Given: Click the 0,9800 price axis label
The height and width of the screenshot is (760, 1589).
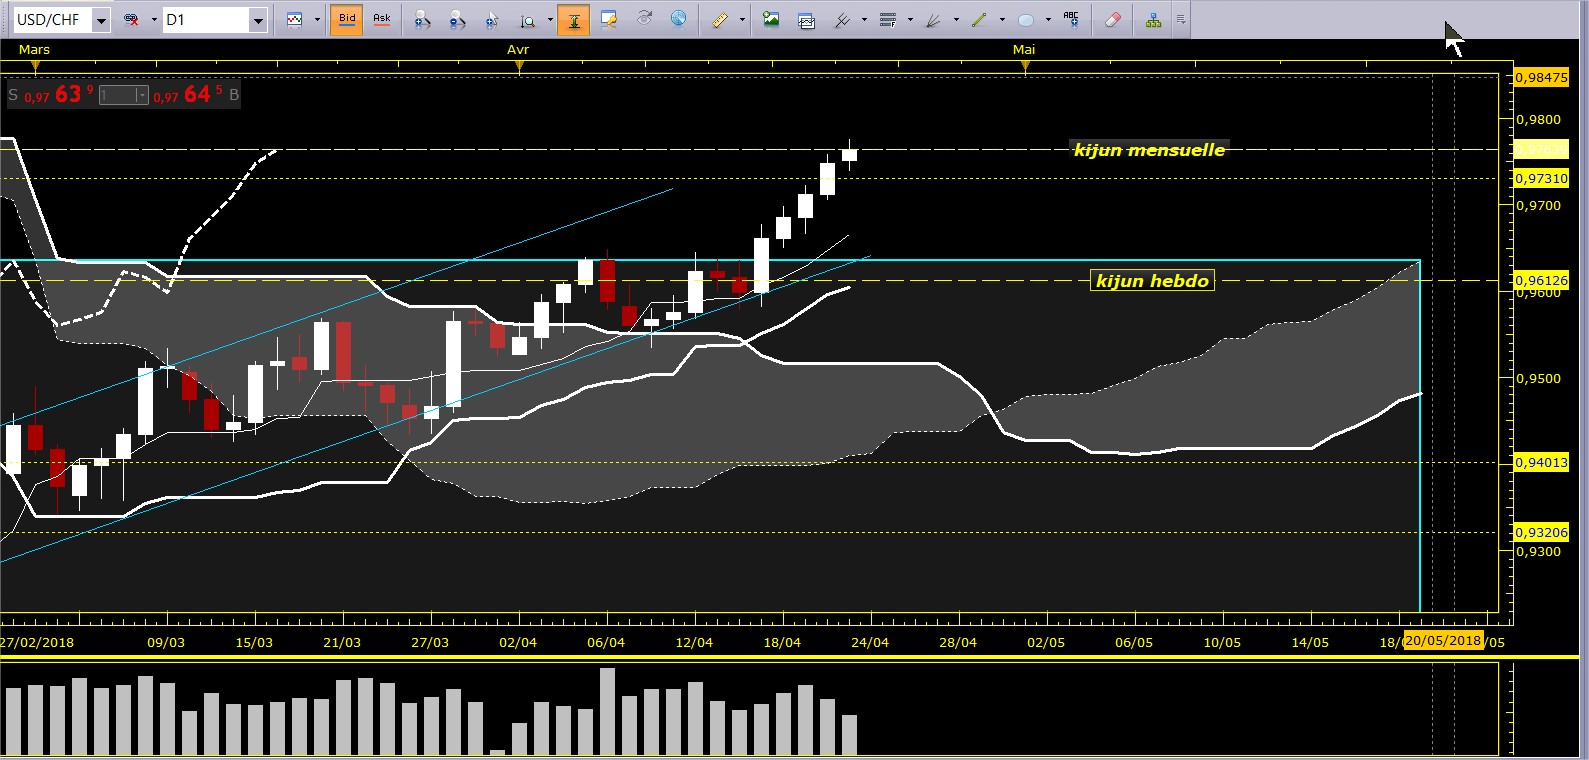Looking at the screenshot, I should [1539, 119].
